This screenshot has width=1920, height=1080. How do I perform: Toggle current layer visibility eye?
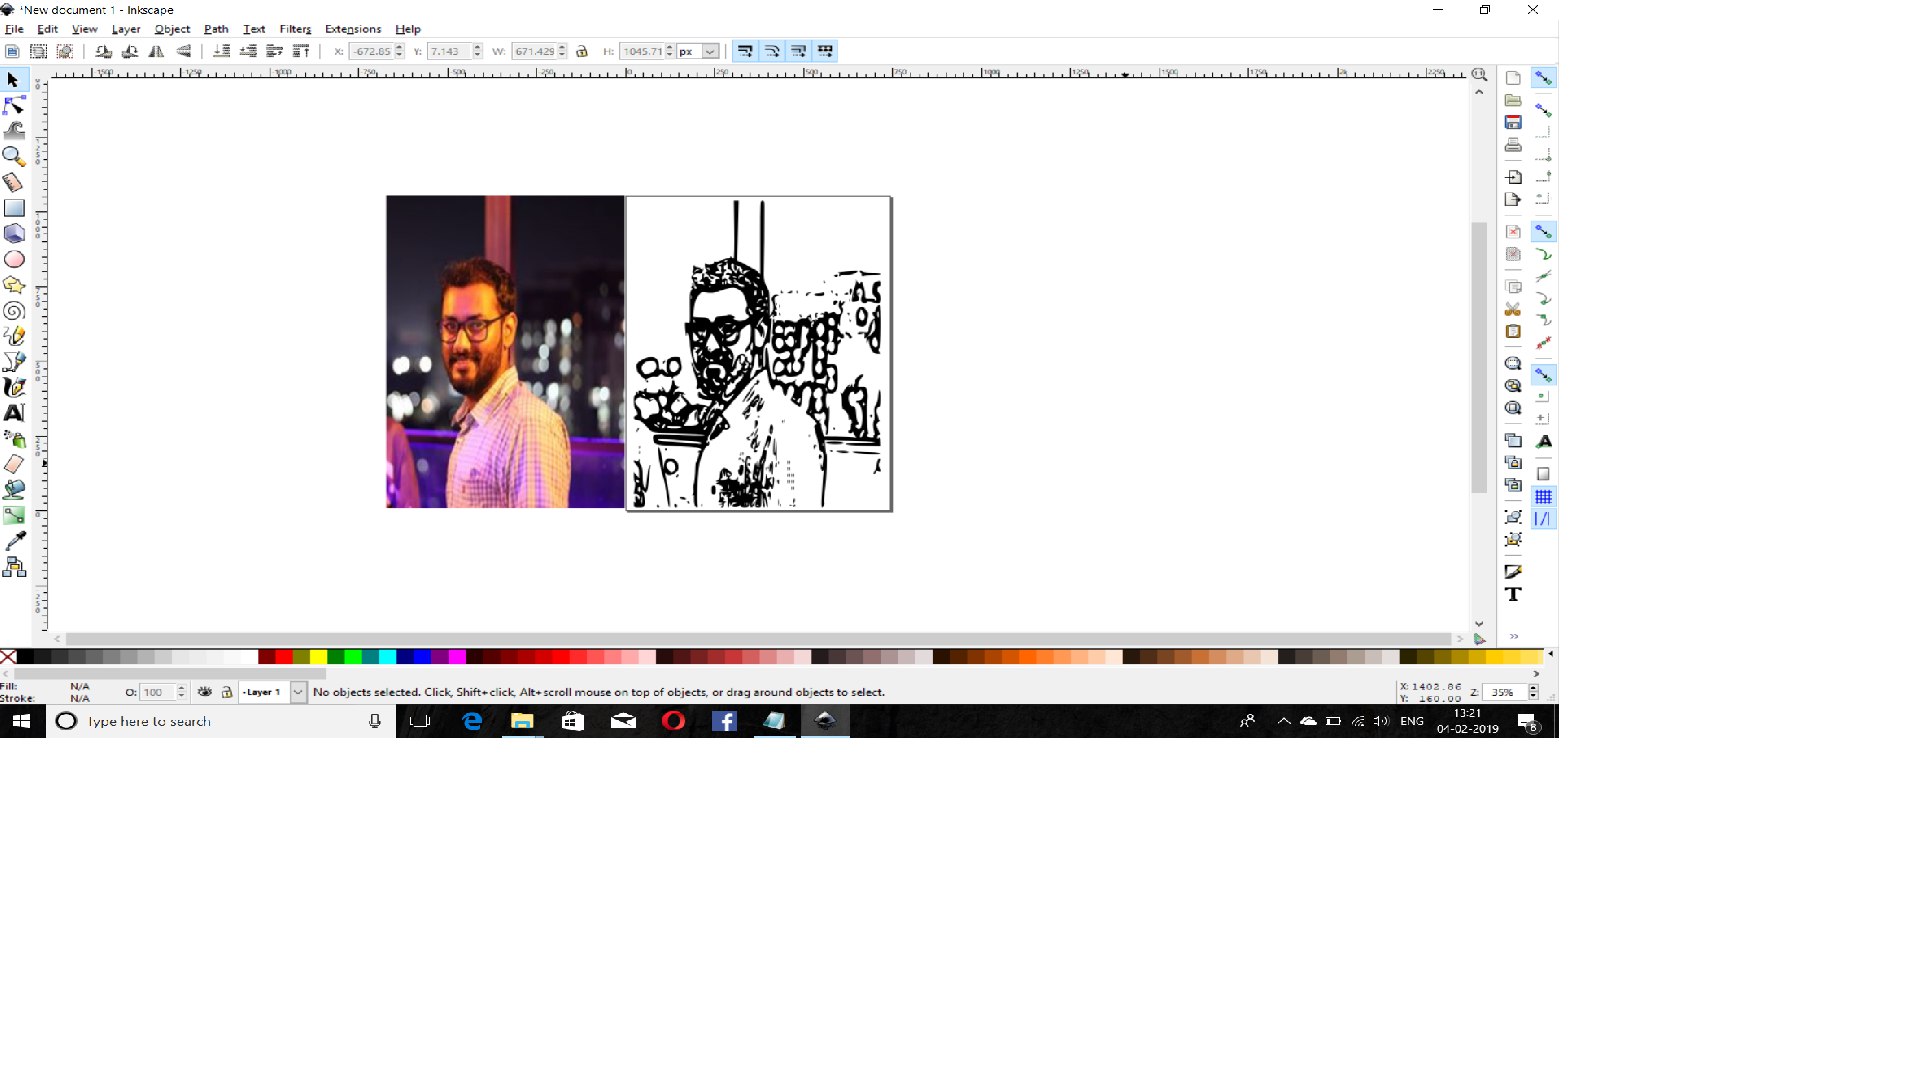[x=205, y=692]
